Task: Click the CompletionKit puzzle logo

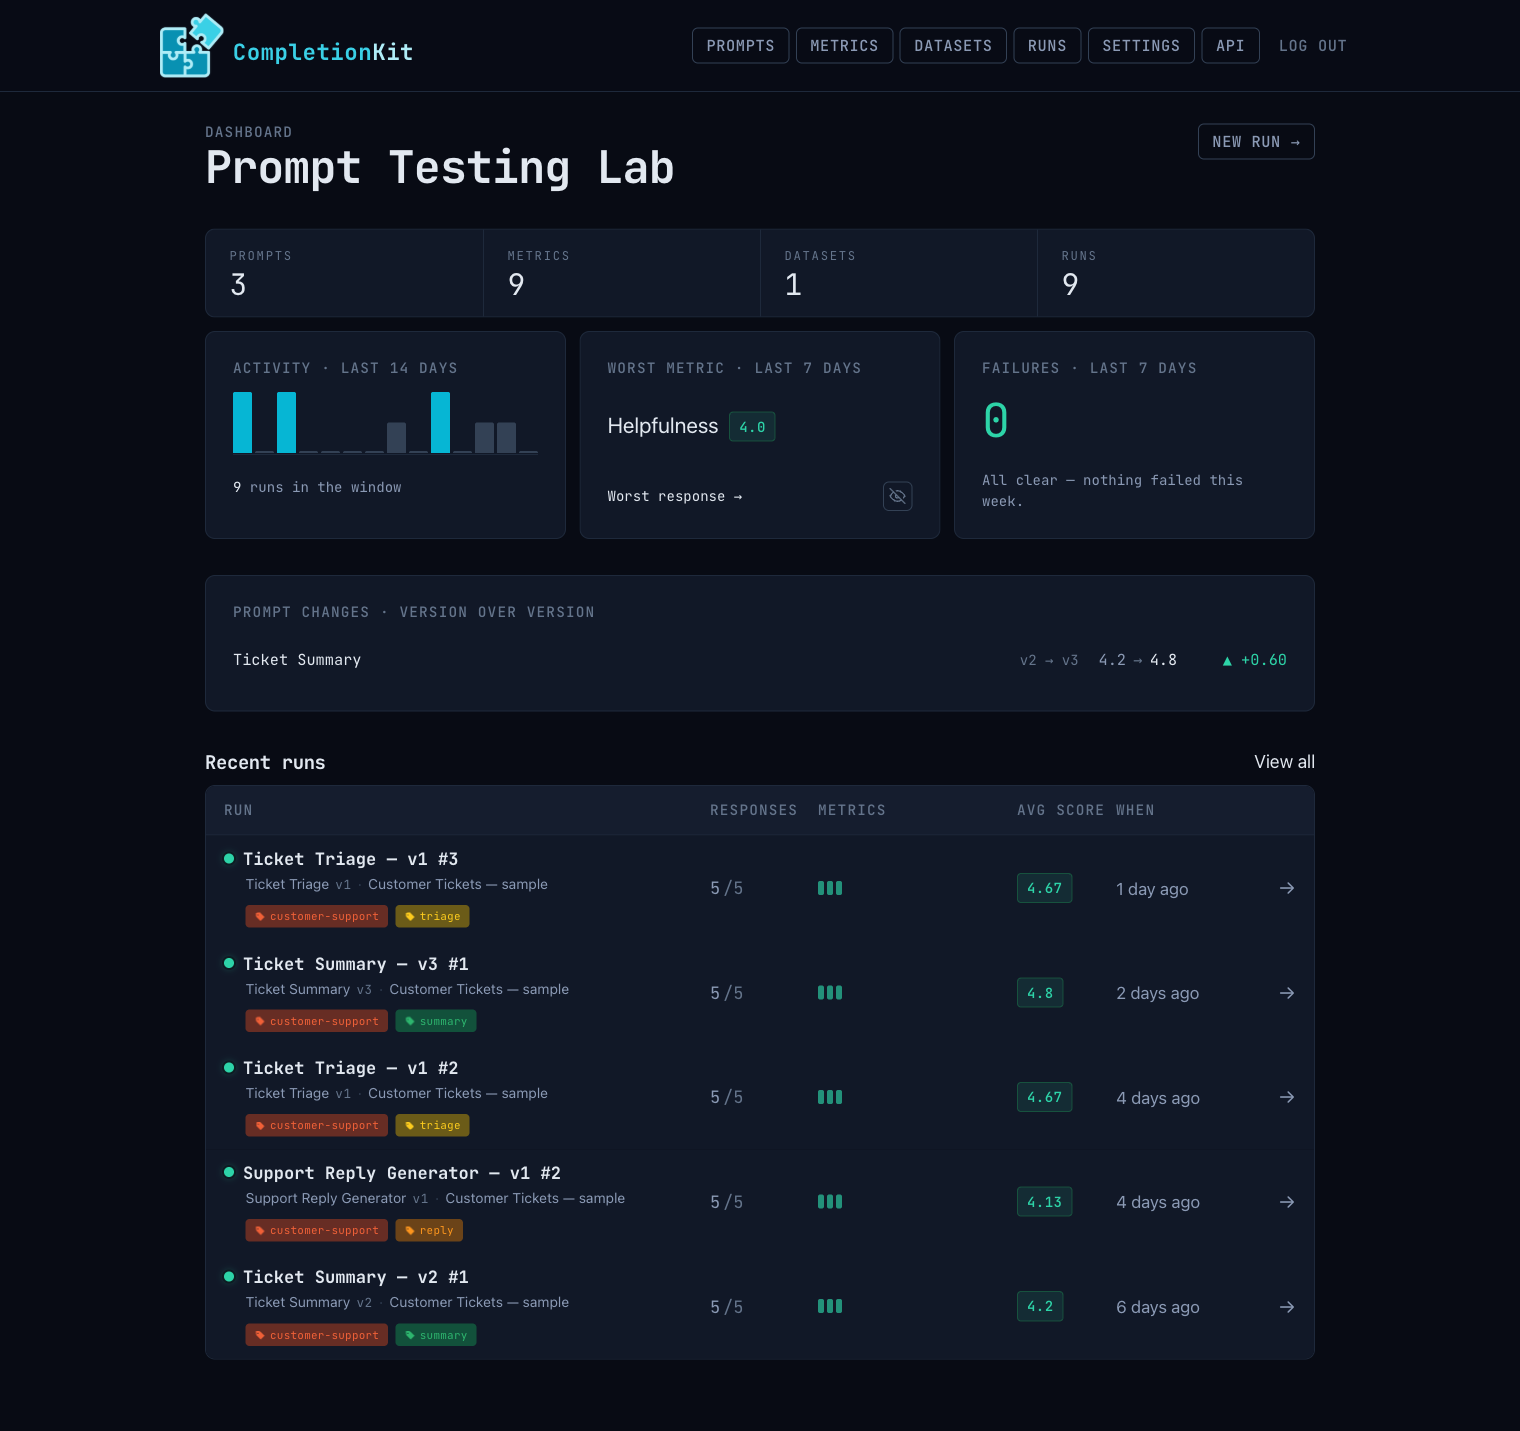Action: (x=191, y=46)
